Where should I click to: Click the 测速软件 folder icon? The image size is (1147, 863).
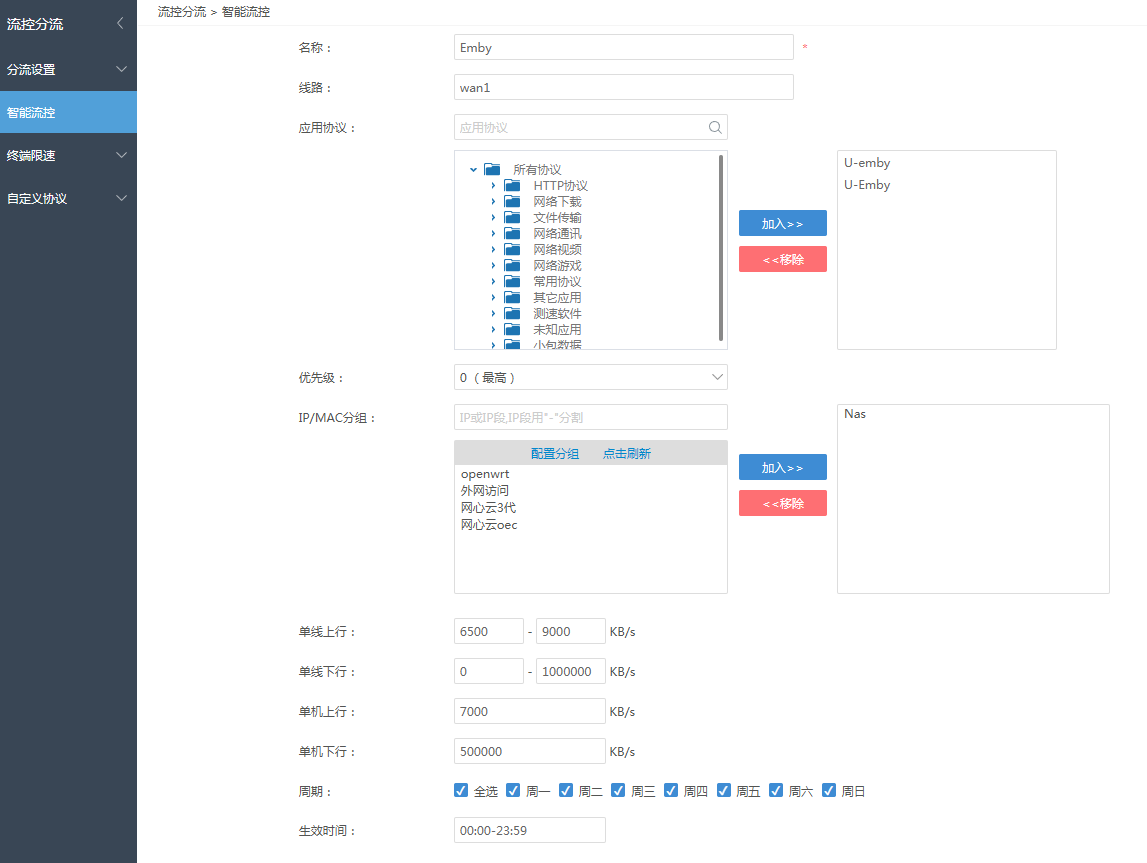tap(512, 314)
